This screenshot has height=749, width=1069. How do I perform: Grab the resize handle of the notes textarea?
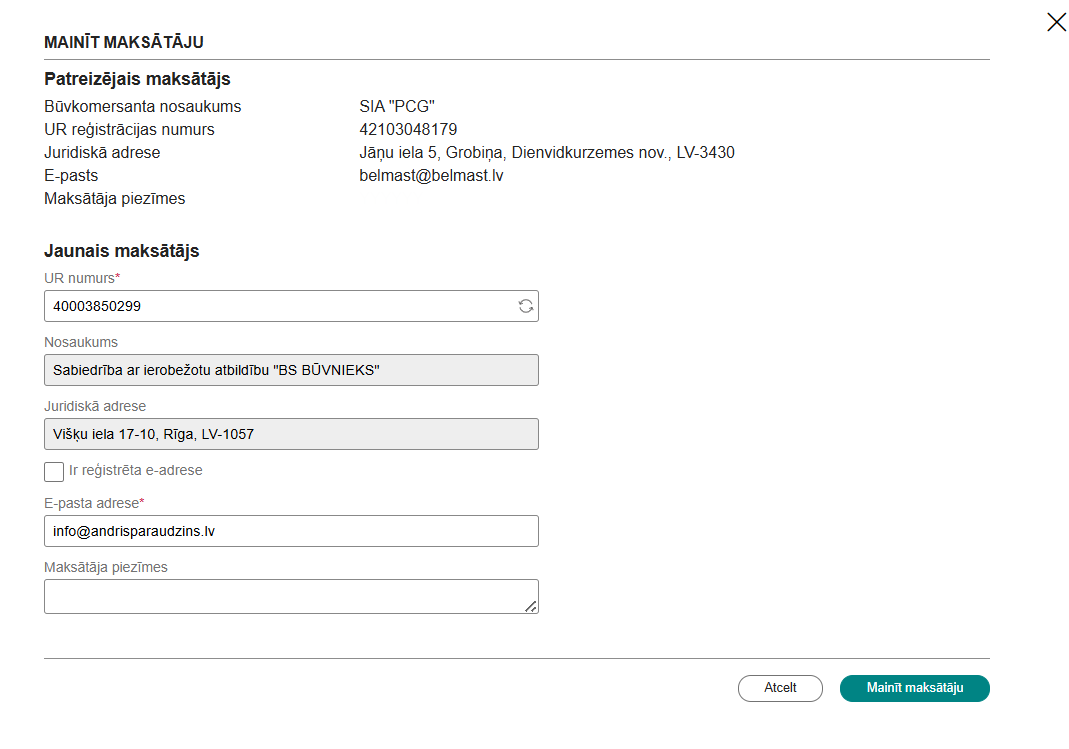[x=530, y=605]
